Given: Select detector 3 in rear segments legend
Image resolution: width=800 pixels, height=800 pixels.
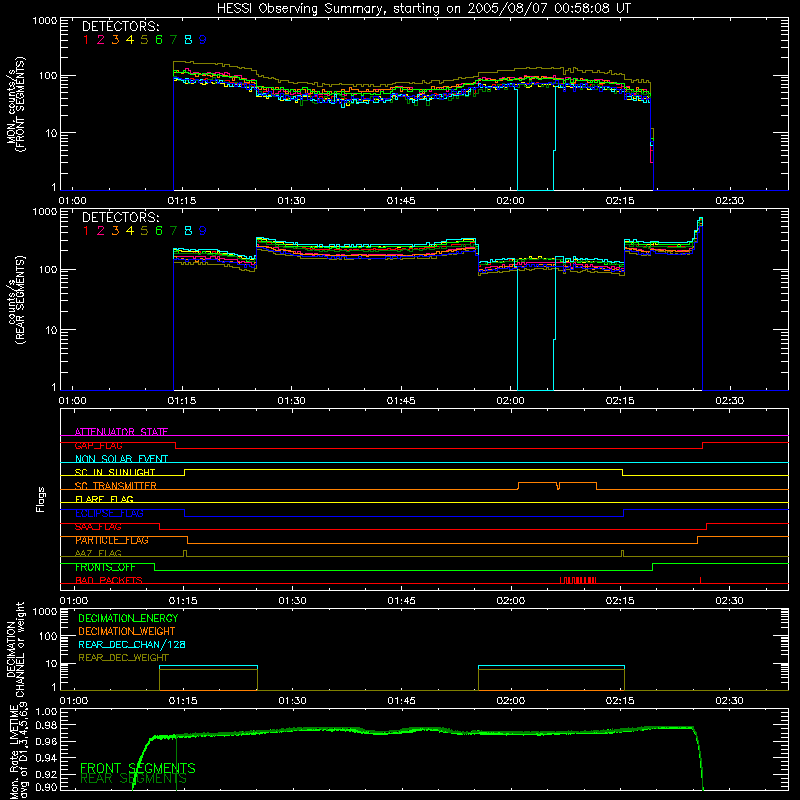Looking at the screenshot, I should tap(115, 231).
